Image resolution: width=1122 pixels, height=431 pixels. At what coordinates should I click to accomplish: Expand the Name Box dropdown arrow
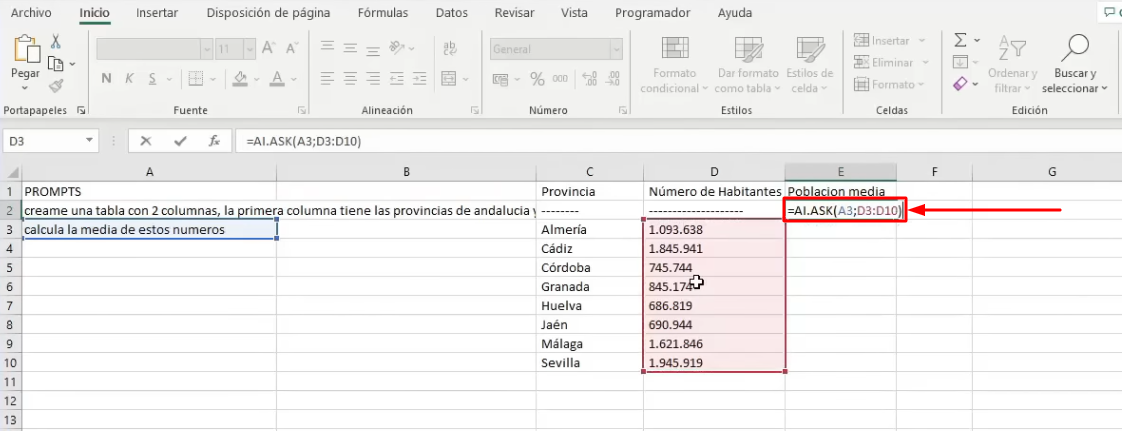pyautogui.click(x=89, y=141)
